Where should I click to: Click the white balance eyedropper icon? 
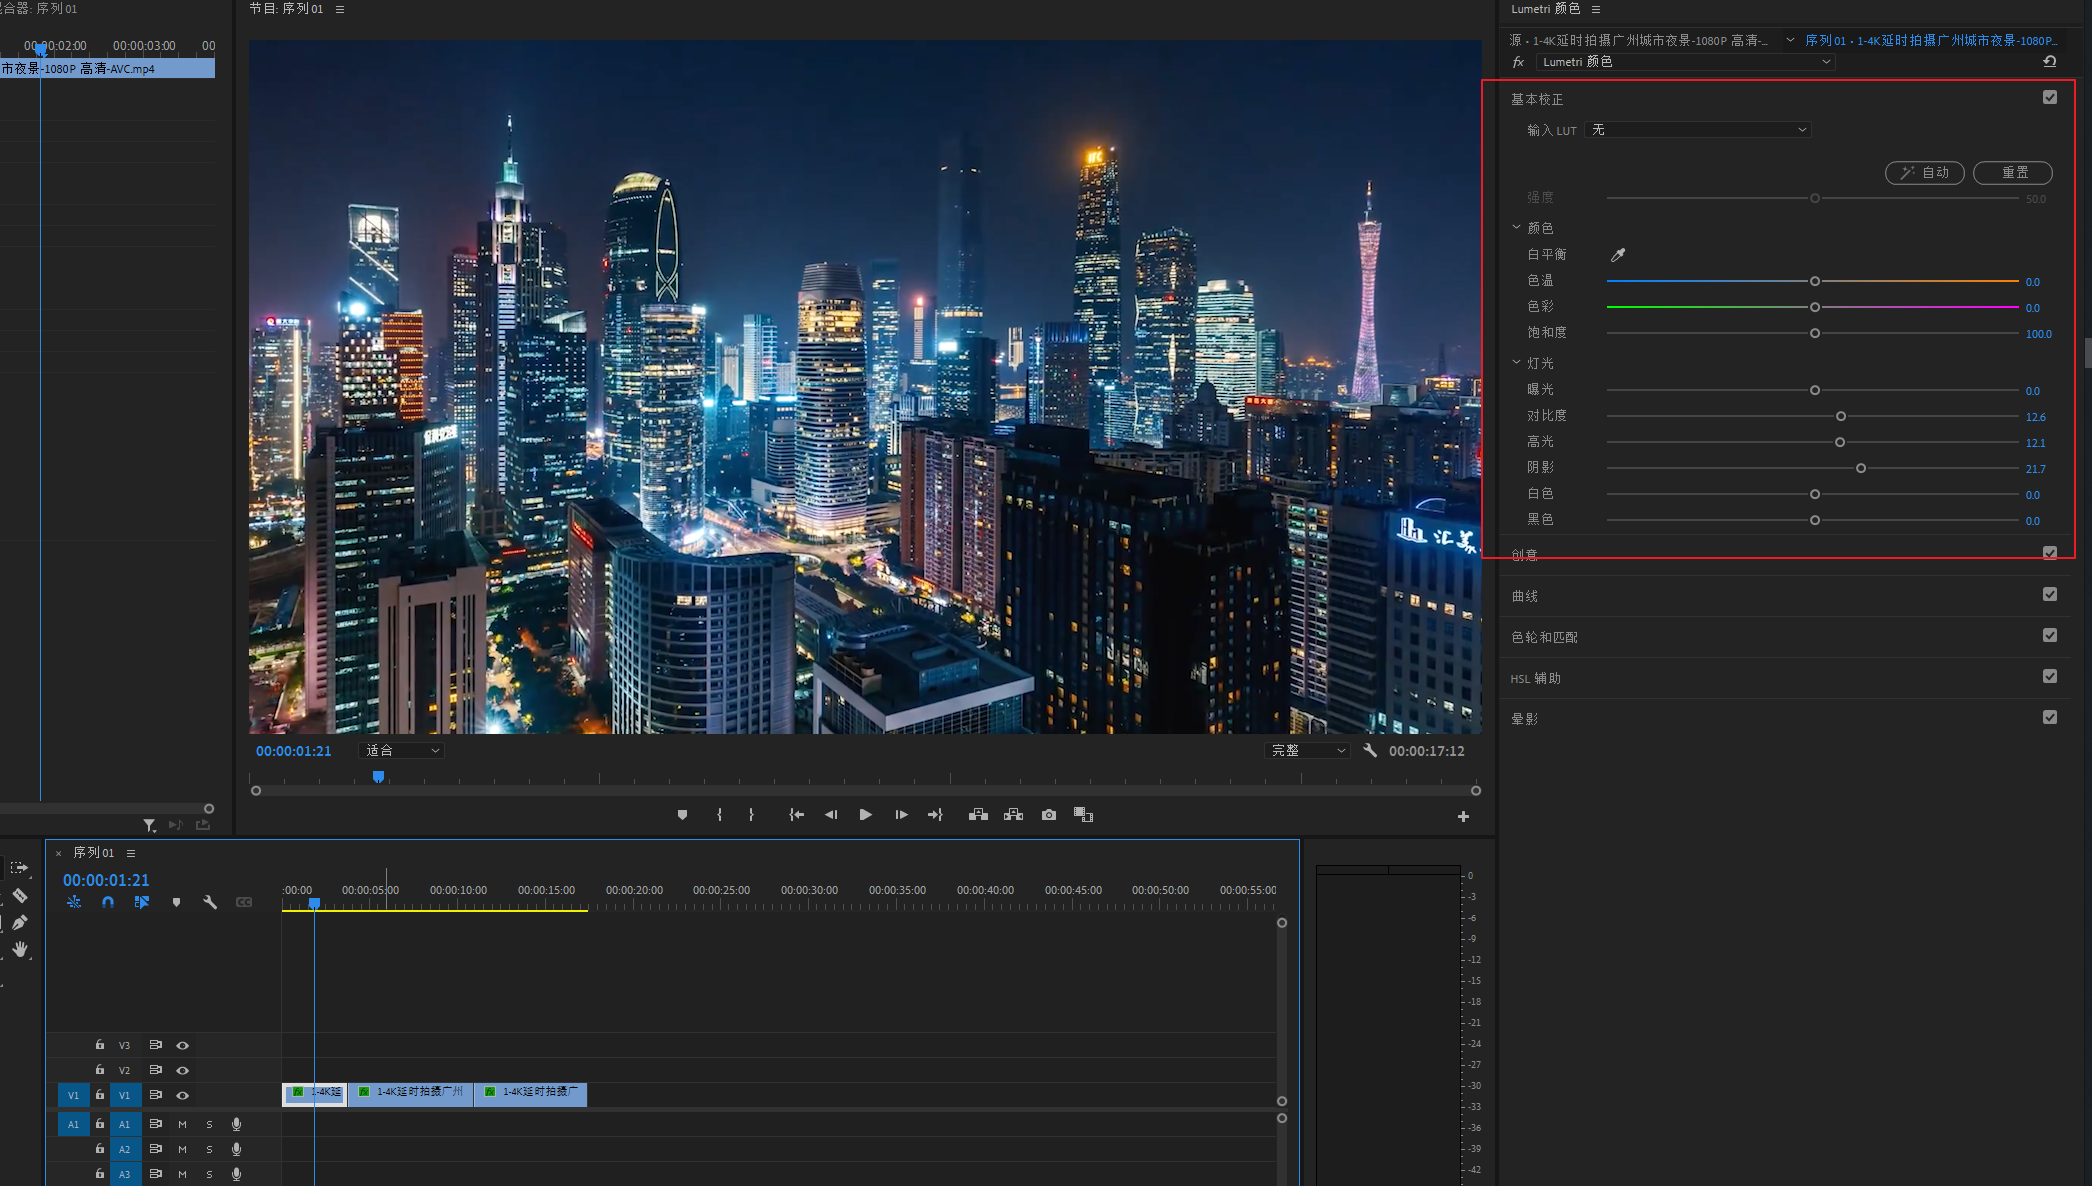tap(1617, 255)
